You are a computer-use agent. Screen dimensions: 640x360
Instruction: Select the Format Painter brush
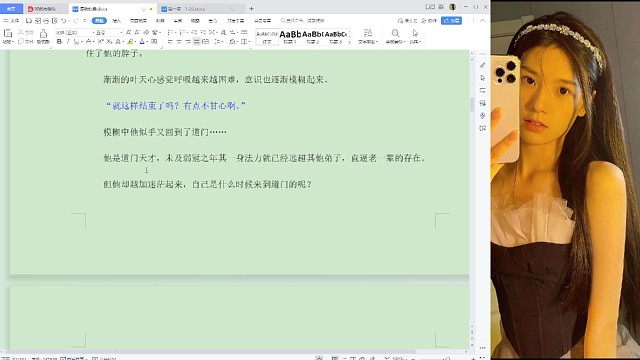pyautogui.click(x=43, y=34)
